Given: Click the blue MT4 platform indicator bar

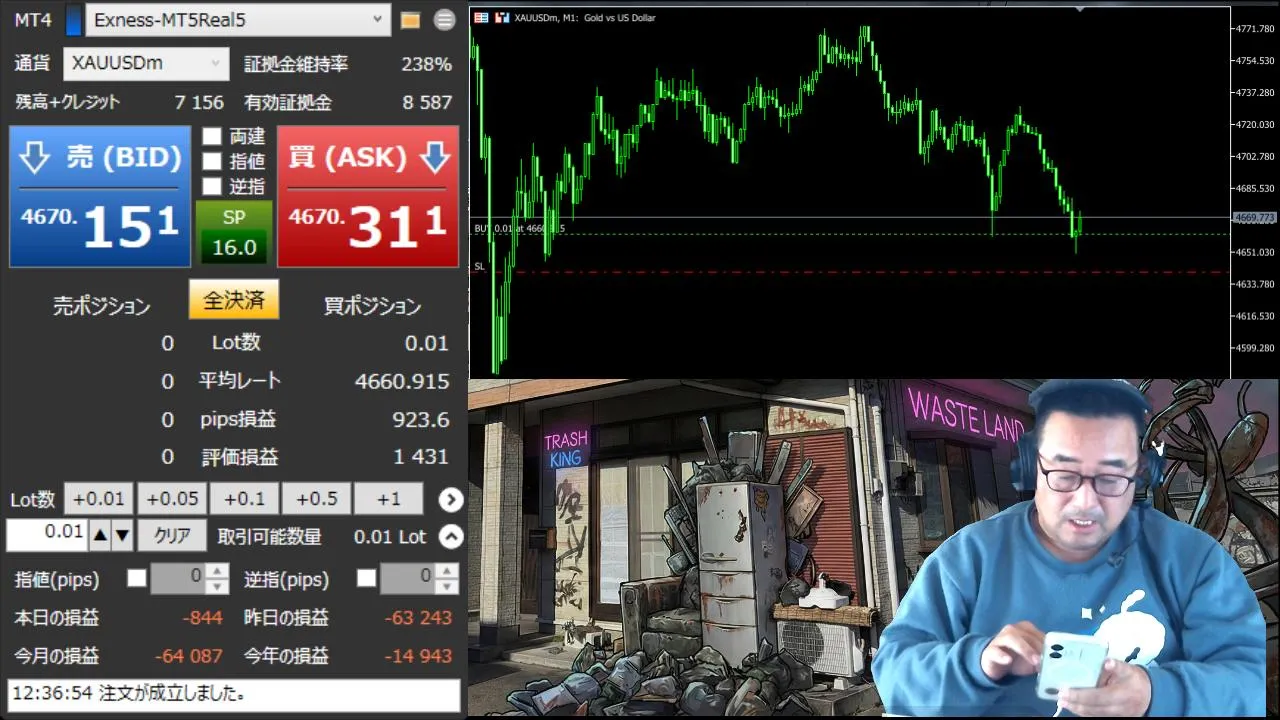Looking at the screenshot, I should point(73,20).
